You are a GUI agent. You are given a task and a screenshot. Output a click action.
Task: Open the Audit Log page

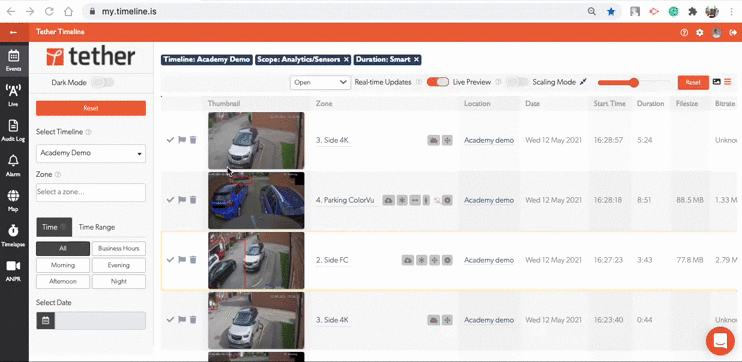coord(14,130)
